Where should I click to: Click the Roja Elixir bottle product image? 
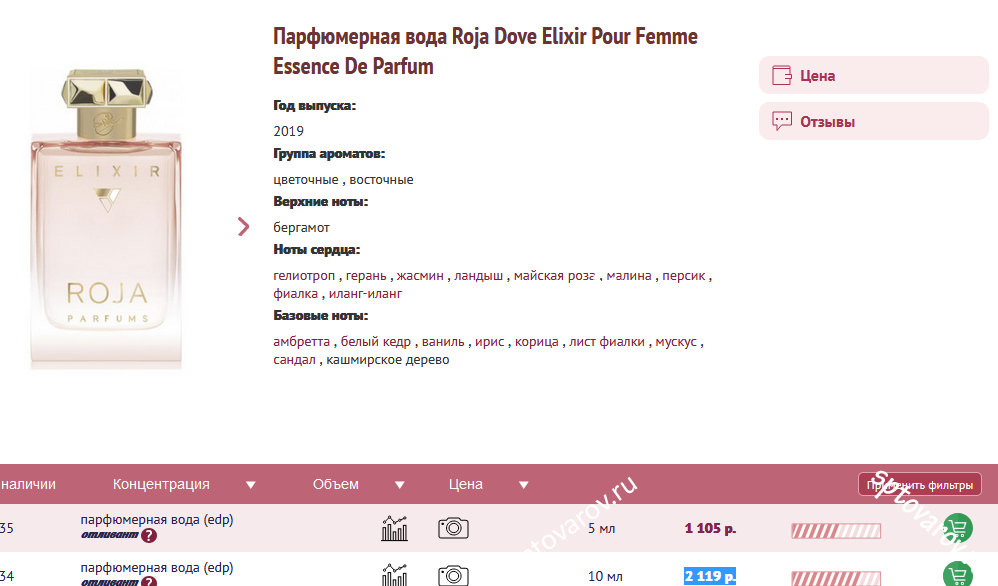[106, 219]
